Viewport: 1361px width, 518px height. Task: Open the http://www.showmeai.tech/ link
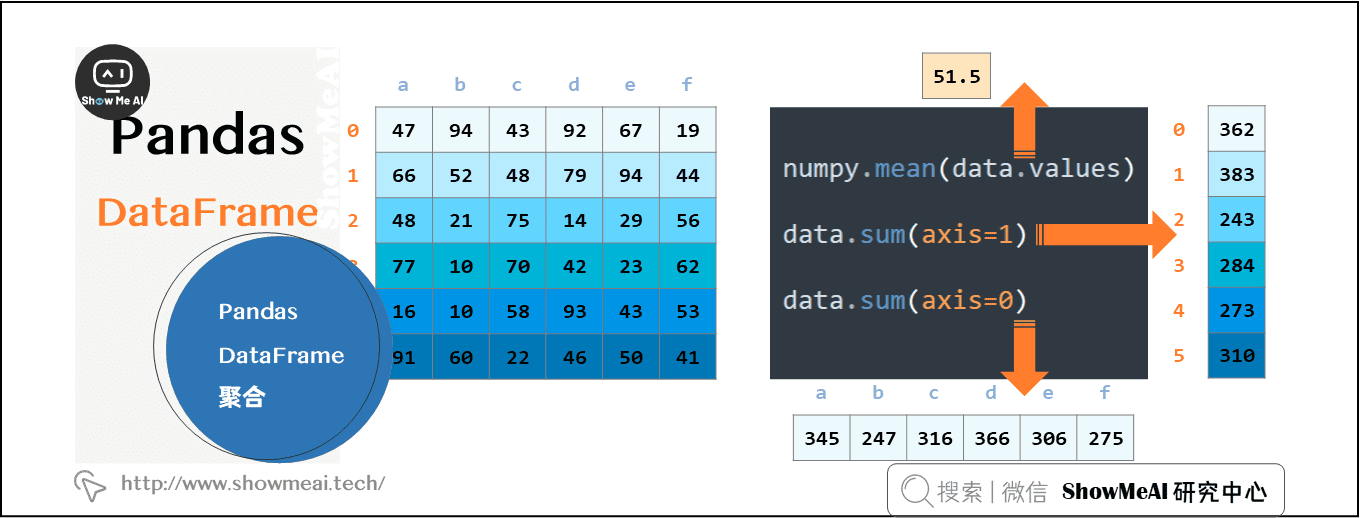[x=253, y=483]
